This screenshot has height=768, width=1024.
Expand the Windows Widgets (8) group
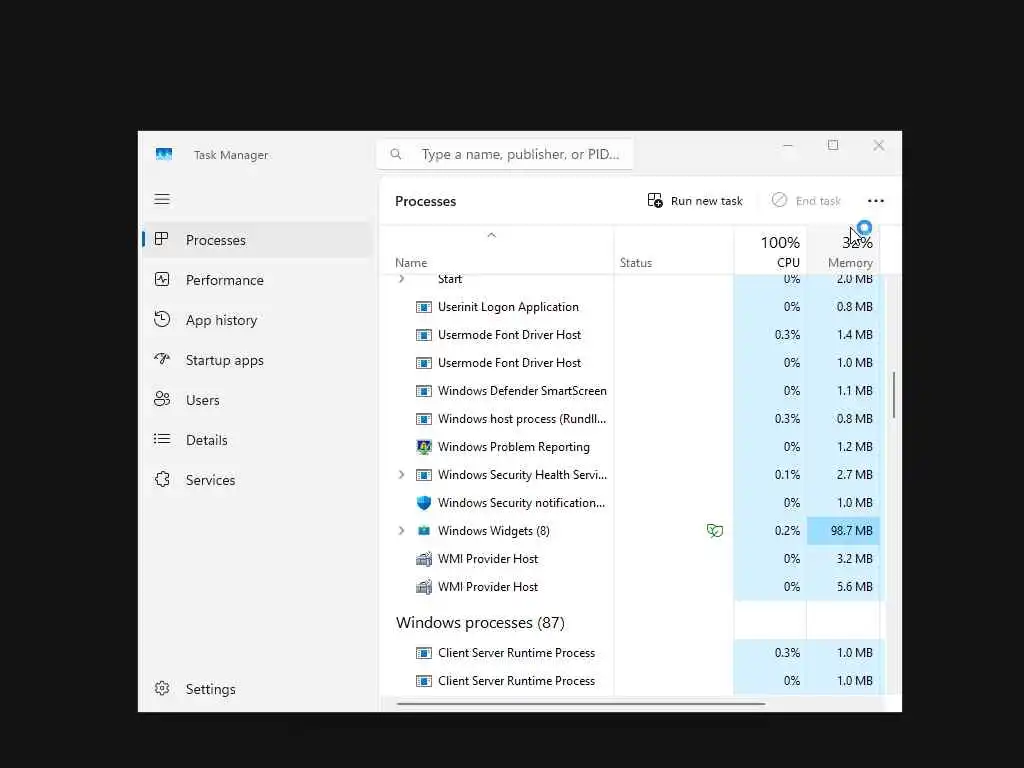tap(402, 531)
